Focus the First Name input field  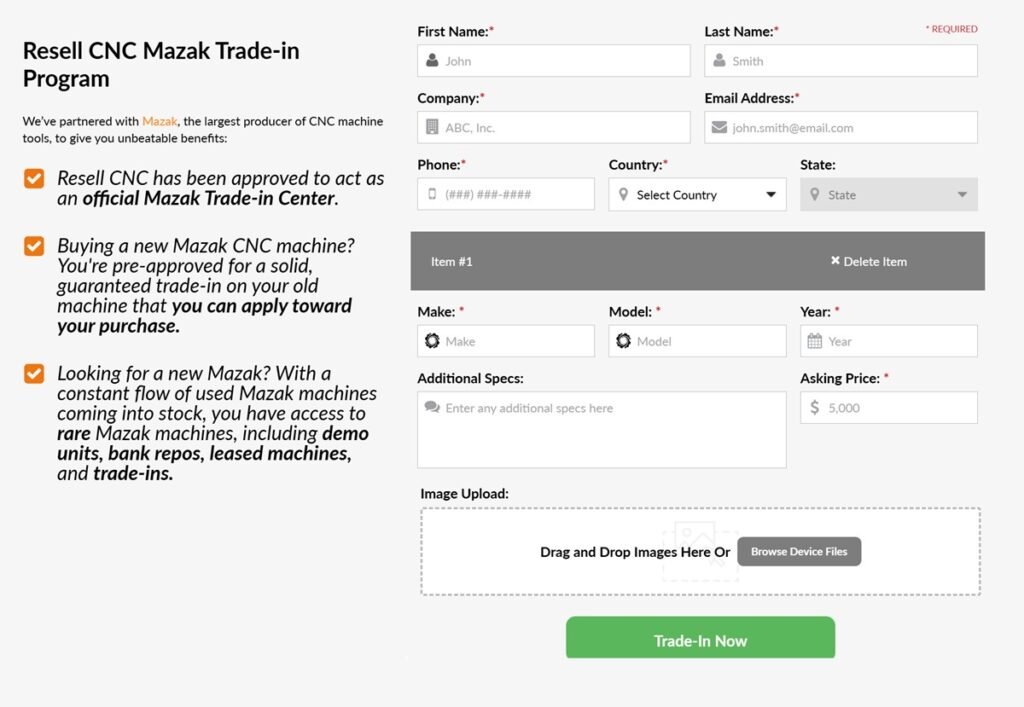(x=553, y=61)
